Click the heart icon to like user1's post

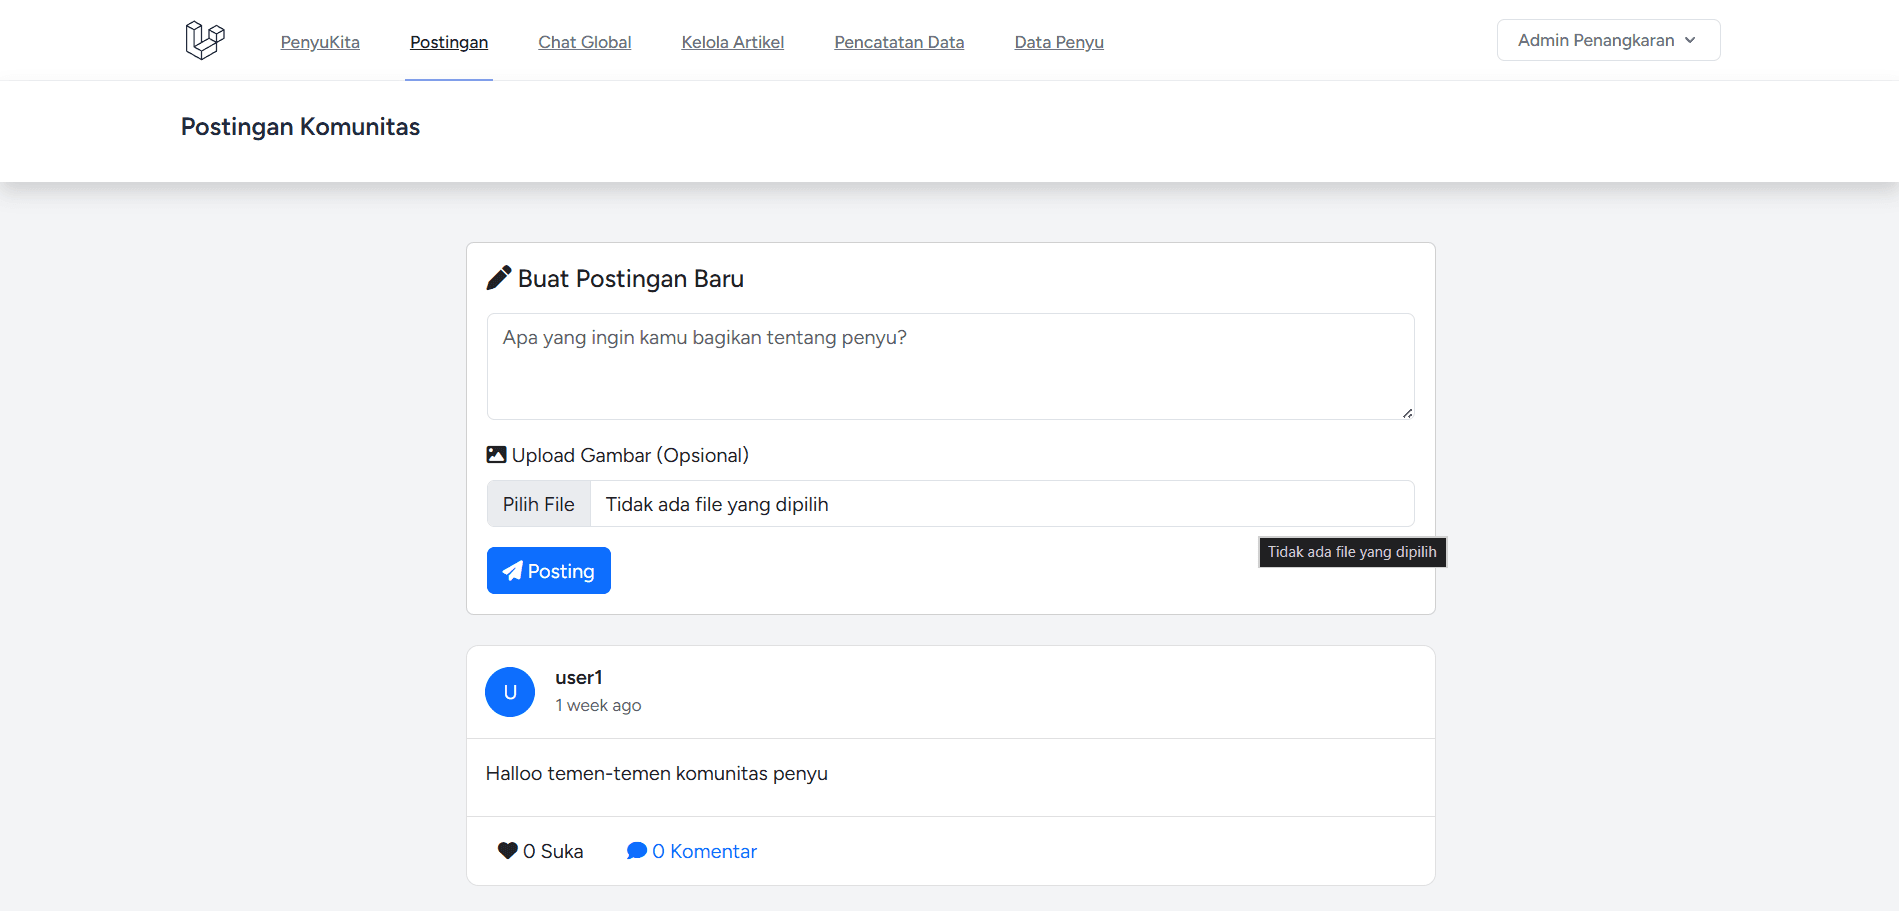coord(507,851)
